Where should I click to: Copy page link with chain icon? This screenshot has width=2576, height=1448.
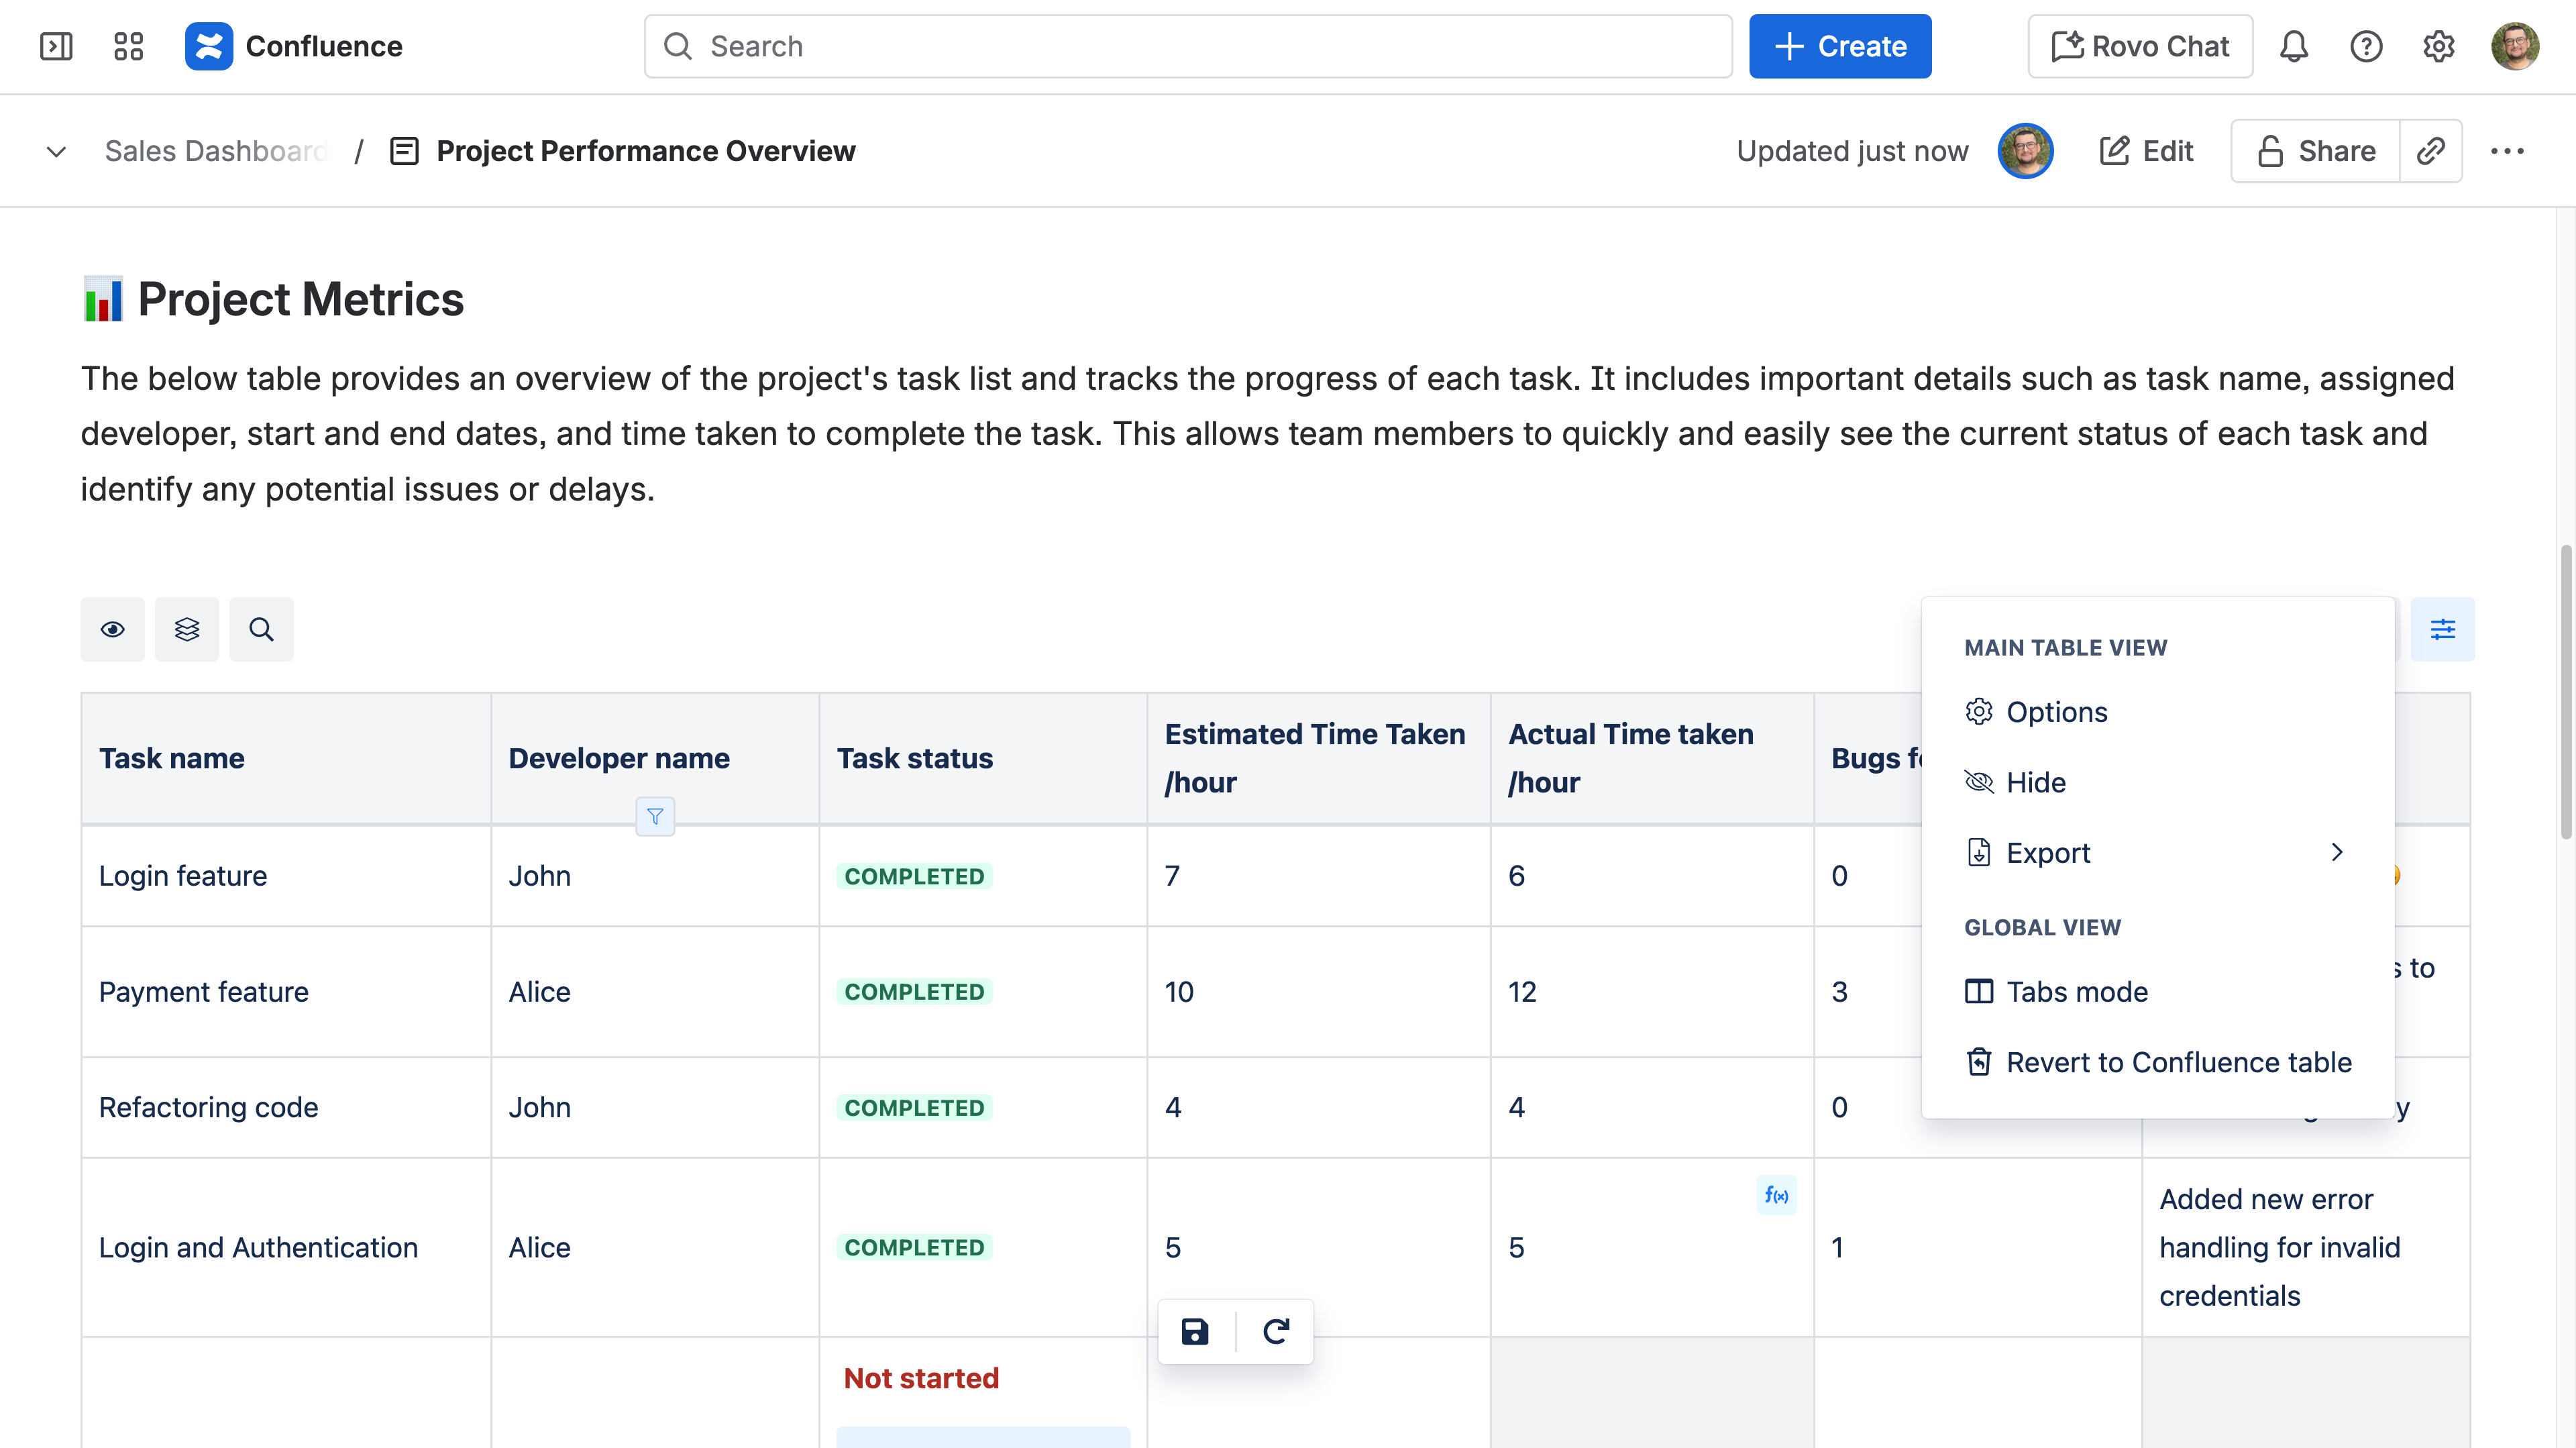(x=2431, y=151)
